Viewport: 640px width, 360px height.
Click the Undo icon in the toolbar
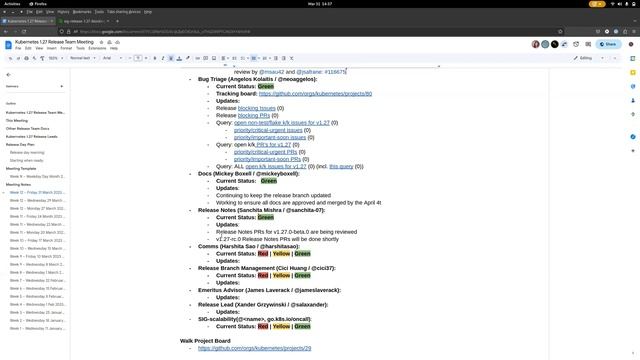pyautogui.click(x=10, y=58)
